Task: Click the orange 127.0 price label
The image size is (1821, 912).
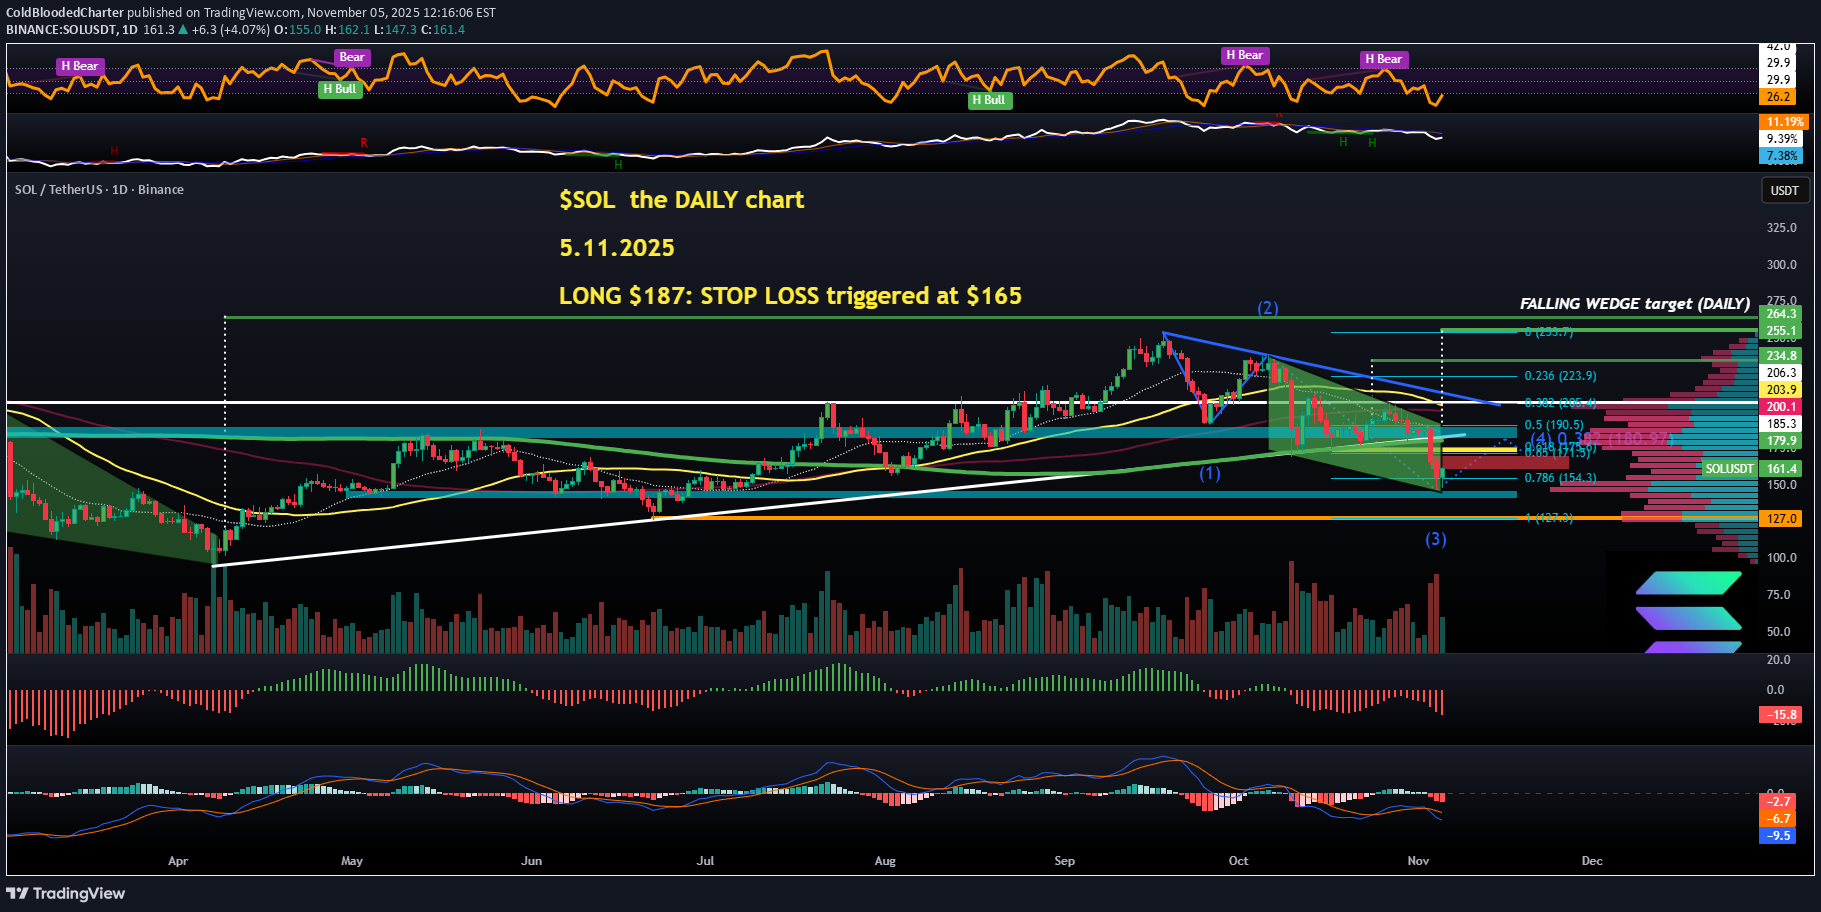Action: point(1780,519)
